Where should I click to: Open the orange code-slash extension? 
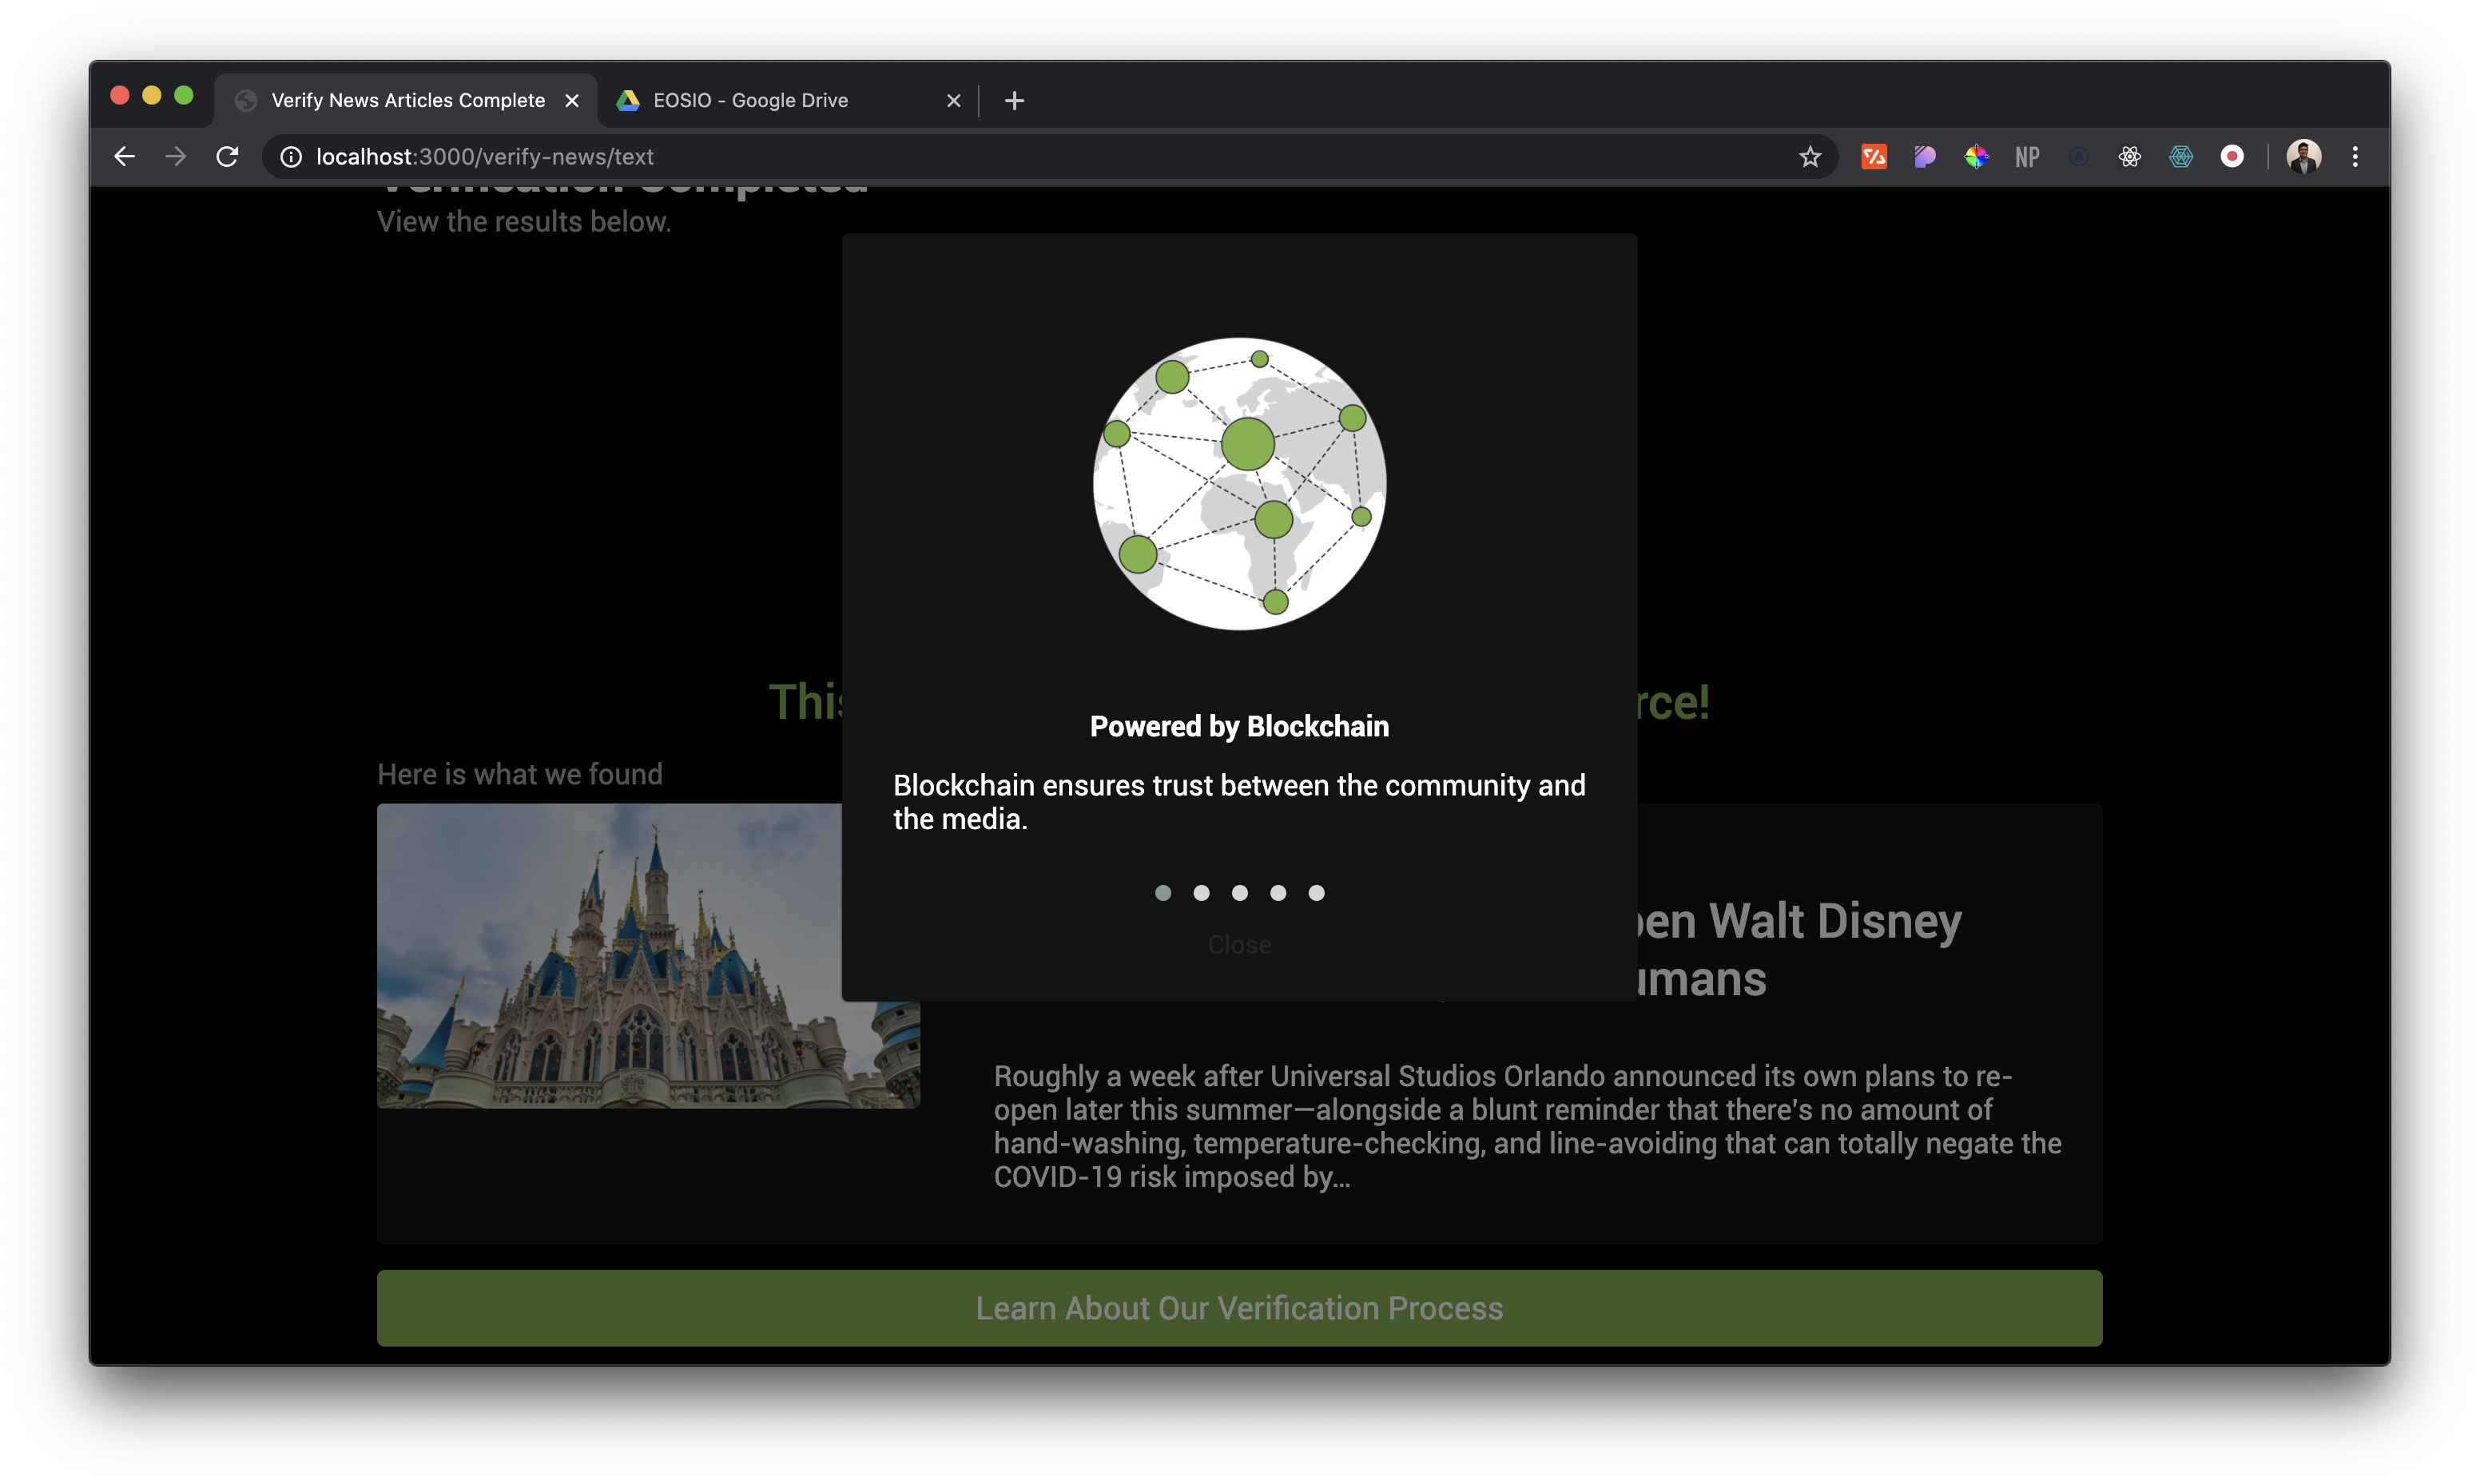point(1873,157)
